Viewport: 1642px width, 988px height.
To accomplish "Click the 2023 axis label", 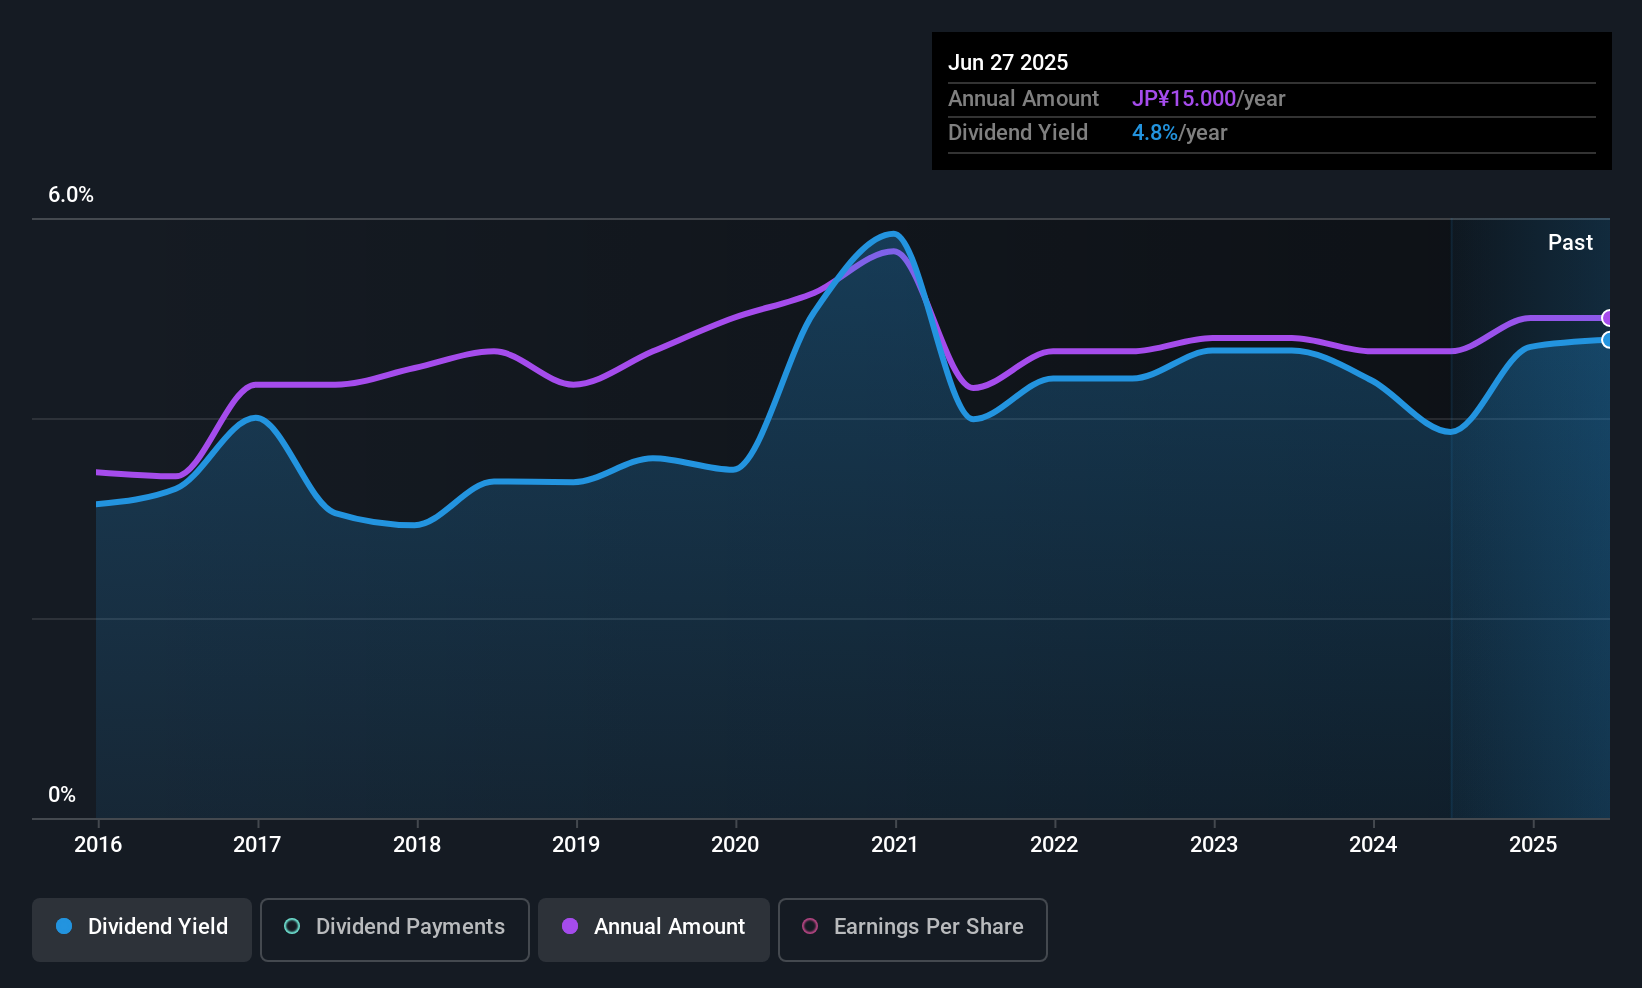I will [1214, 844].
